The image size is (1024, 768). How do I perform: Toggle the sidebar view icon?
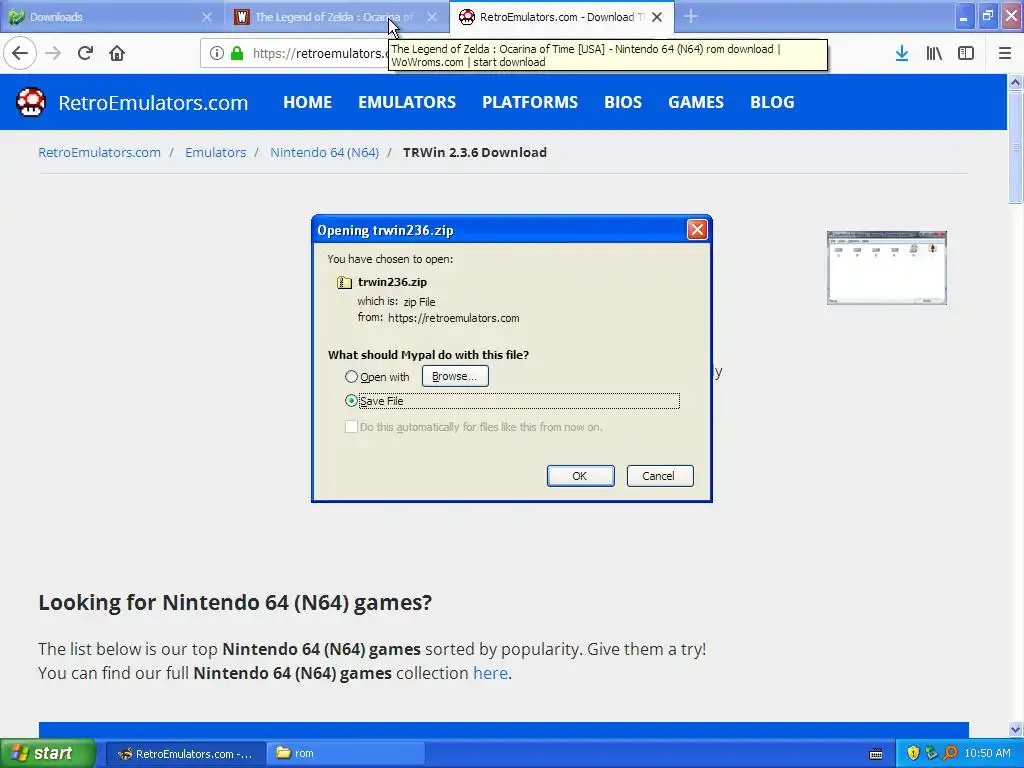[966, 53]
